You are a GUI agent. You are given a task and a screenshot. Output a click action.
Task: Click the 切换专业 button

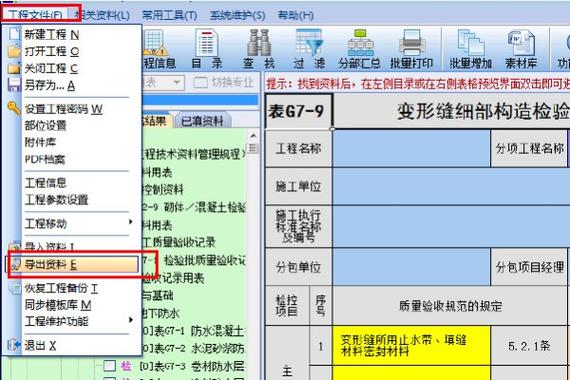(x=224, y=83)
